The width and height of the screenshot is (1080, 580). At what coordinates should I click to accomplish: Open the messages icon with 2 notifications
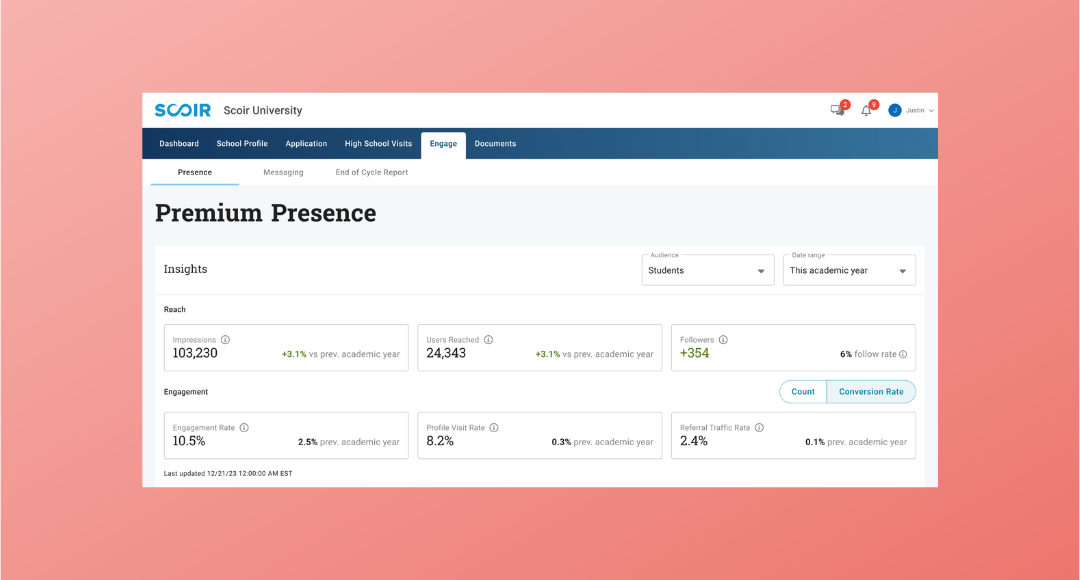tap(835, 109)
